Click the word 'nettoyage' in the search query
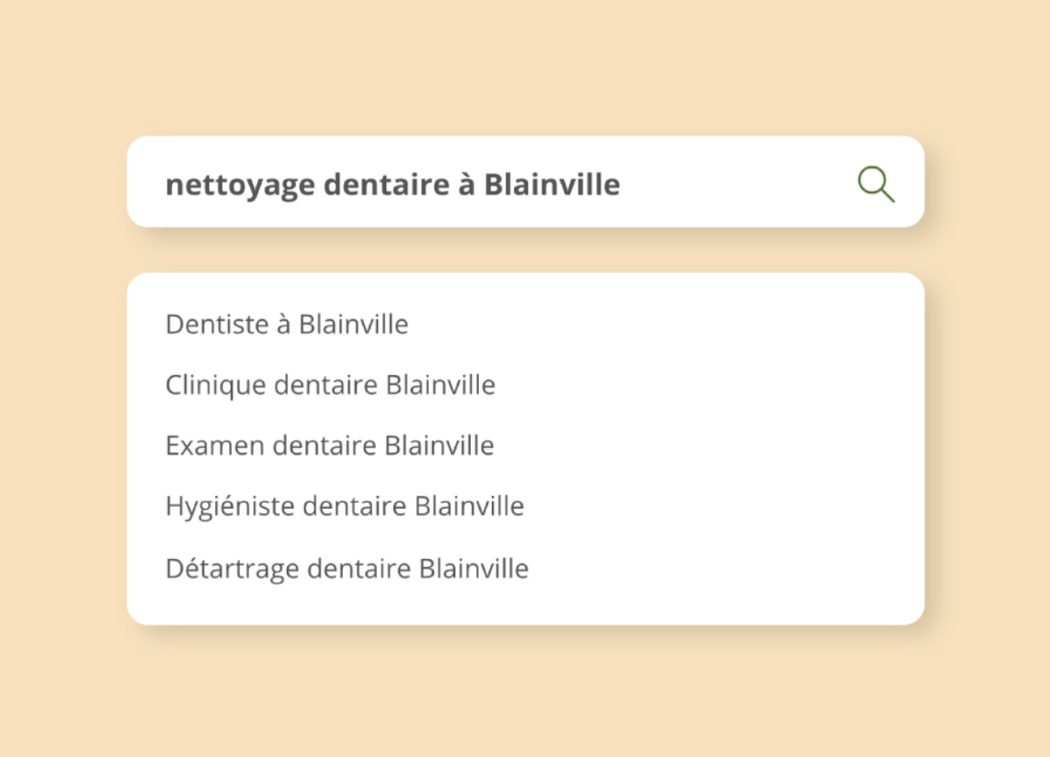The image size is (1050, 757). (240, 186)
